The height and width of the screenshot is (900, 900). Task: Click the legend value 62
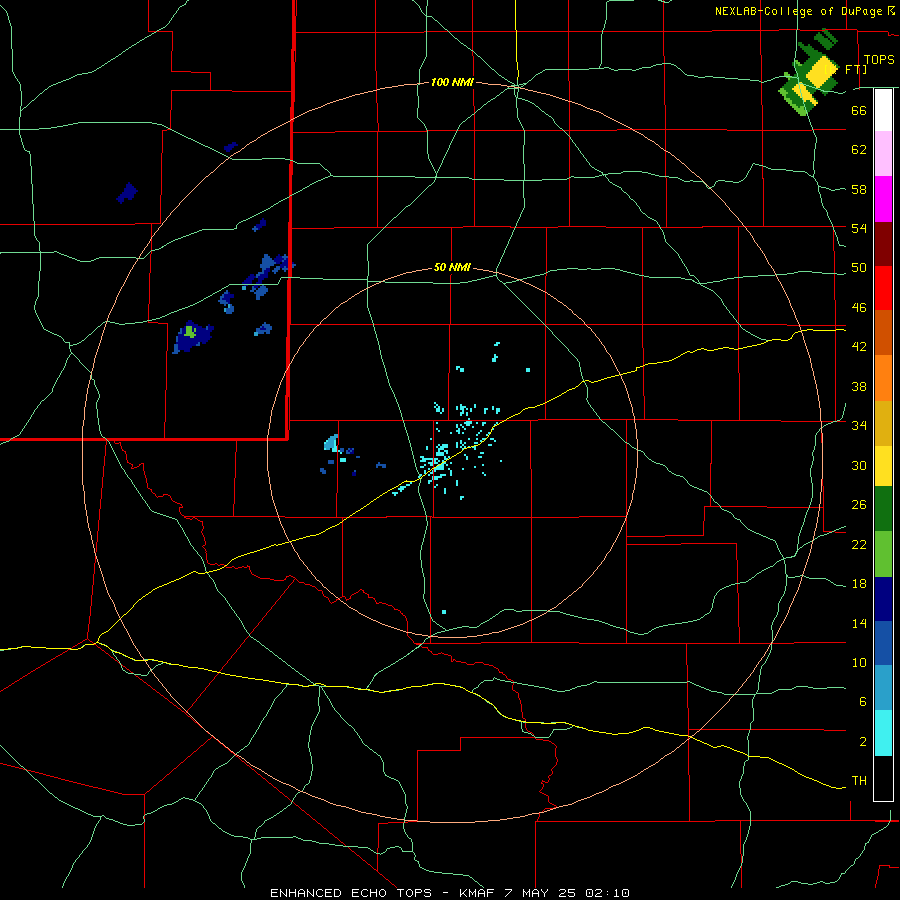click(x=859, y=150)
